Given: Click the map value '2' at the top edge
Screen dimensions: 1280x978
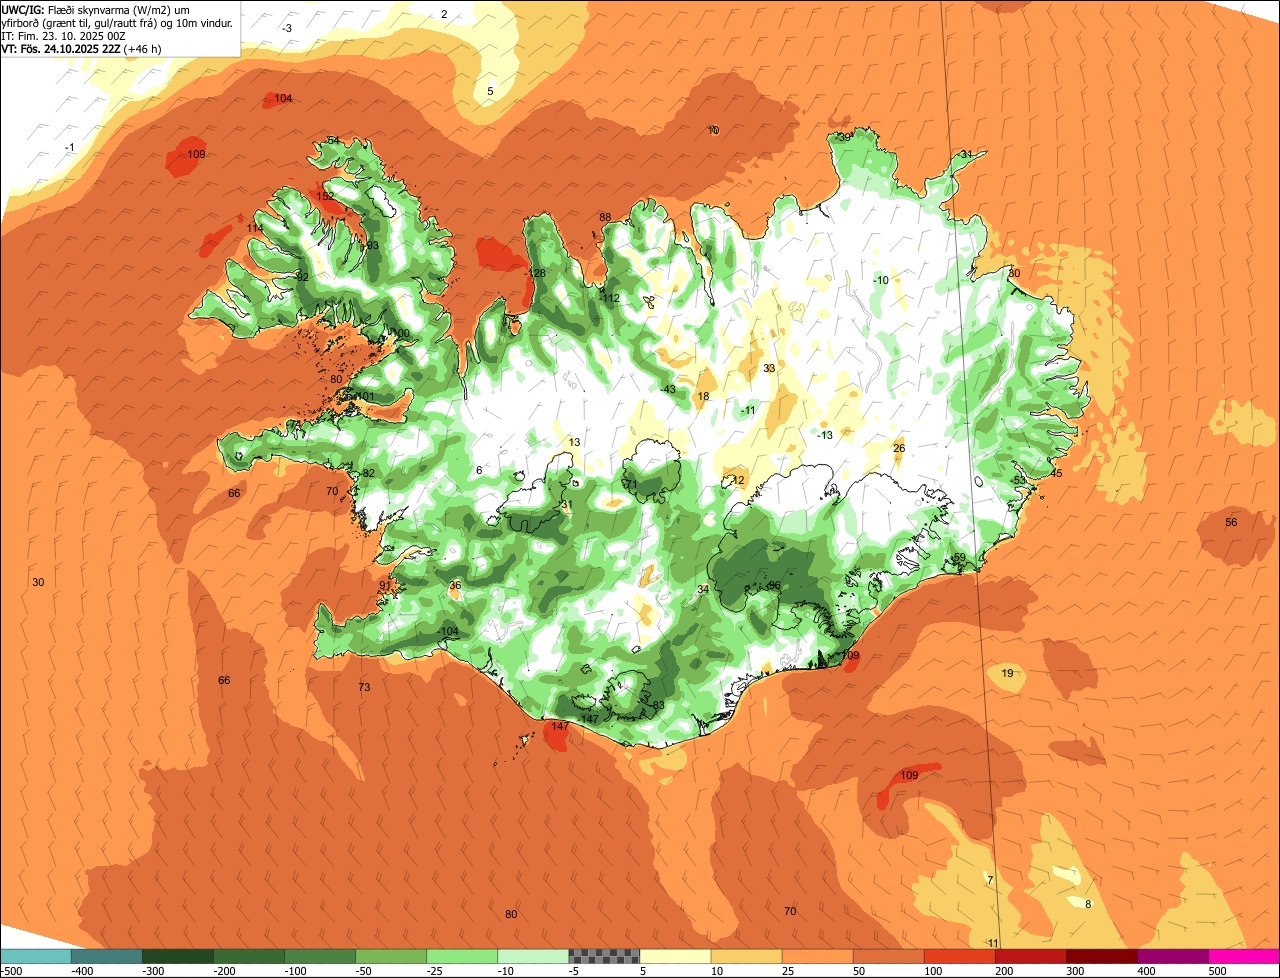Looking at the screenshot, I should tap(444, 15).
